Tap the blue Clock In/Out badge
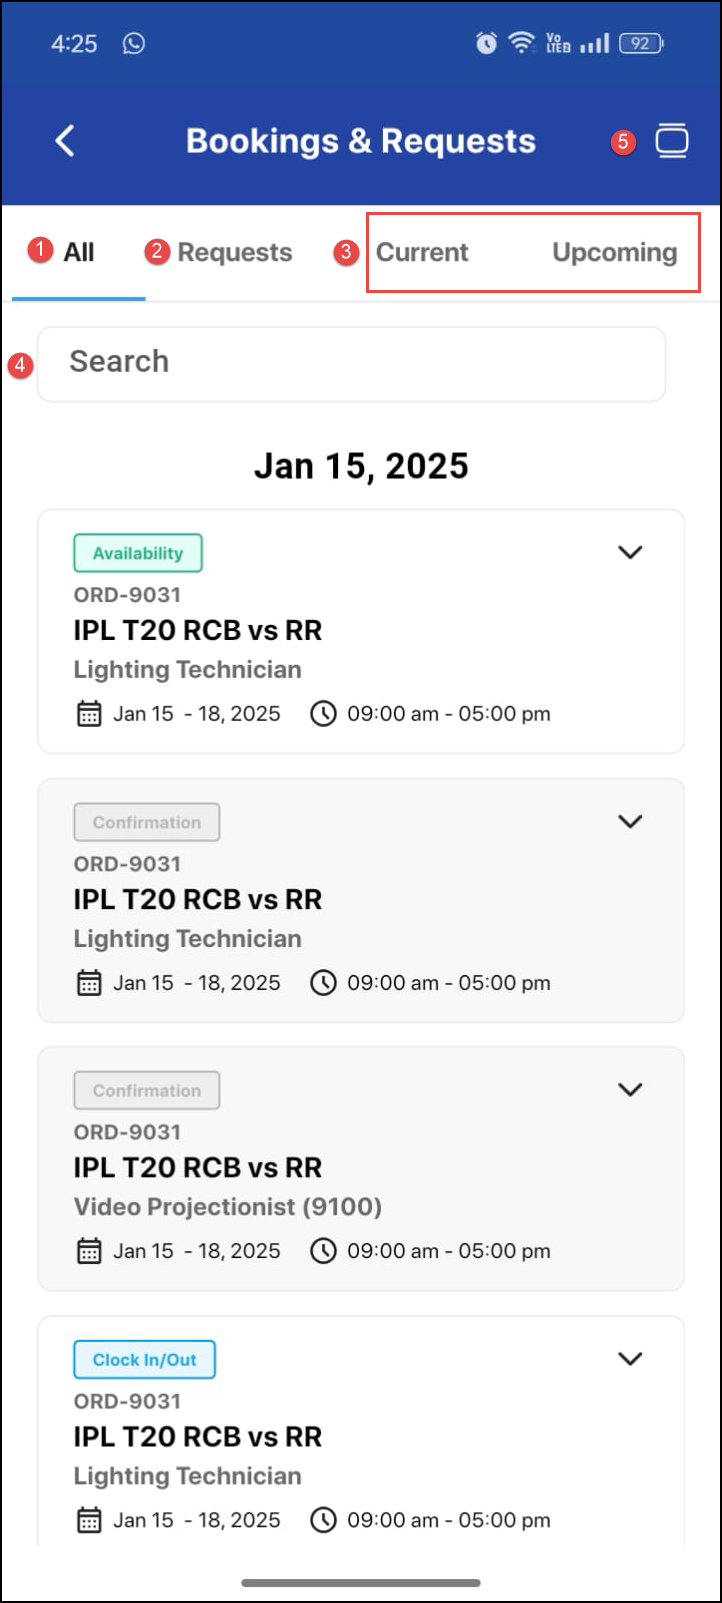Screen dimensions: 722x1603 coord(145,1360)
